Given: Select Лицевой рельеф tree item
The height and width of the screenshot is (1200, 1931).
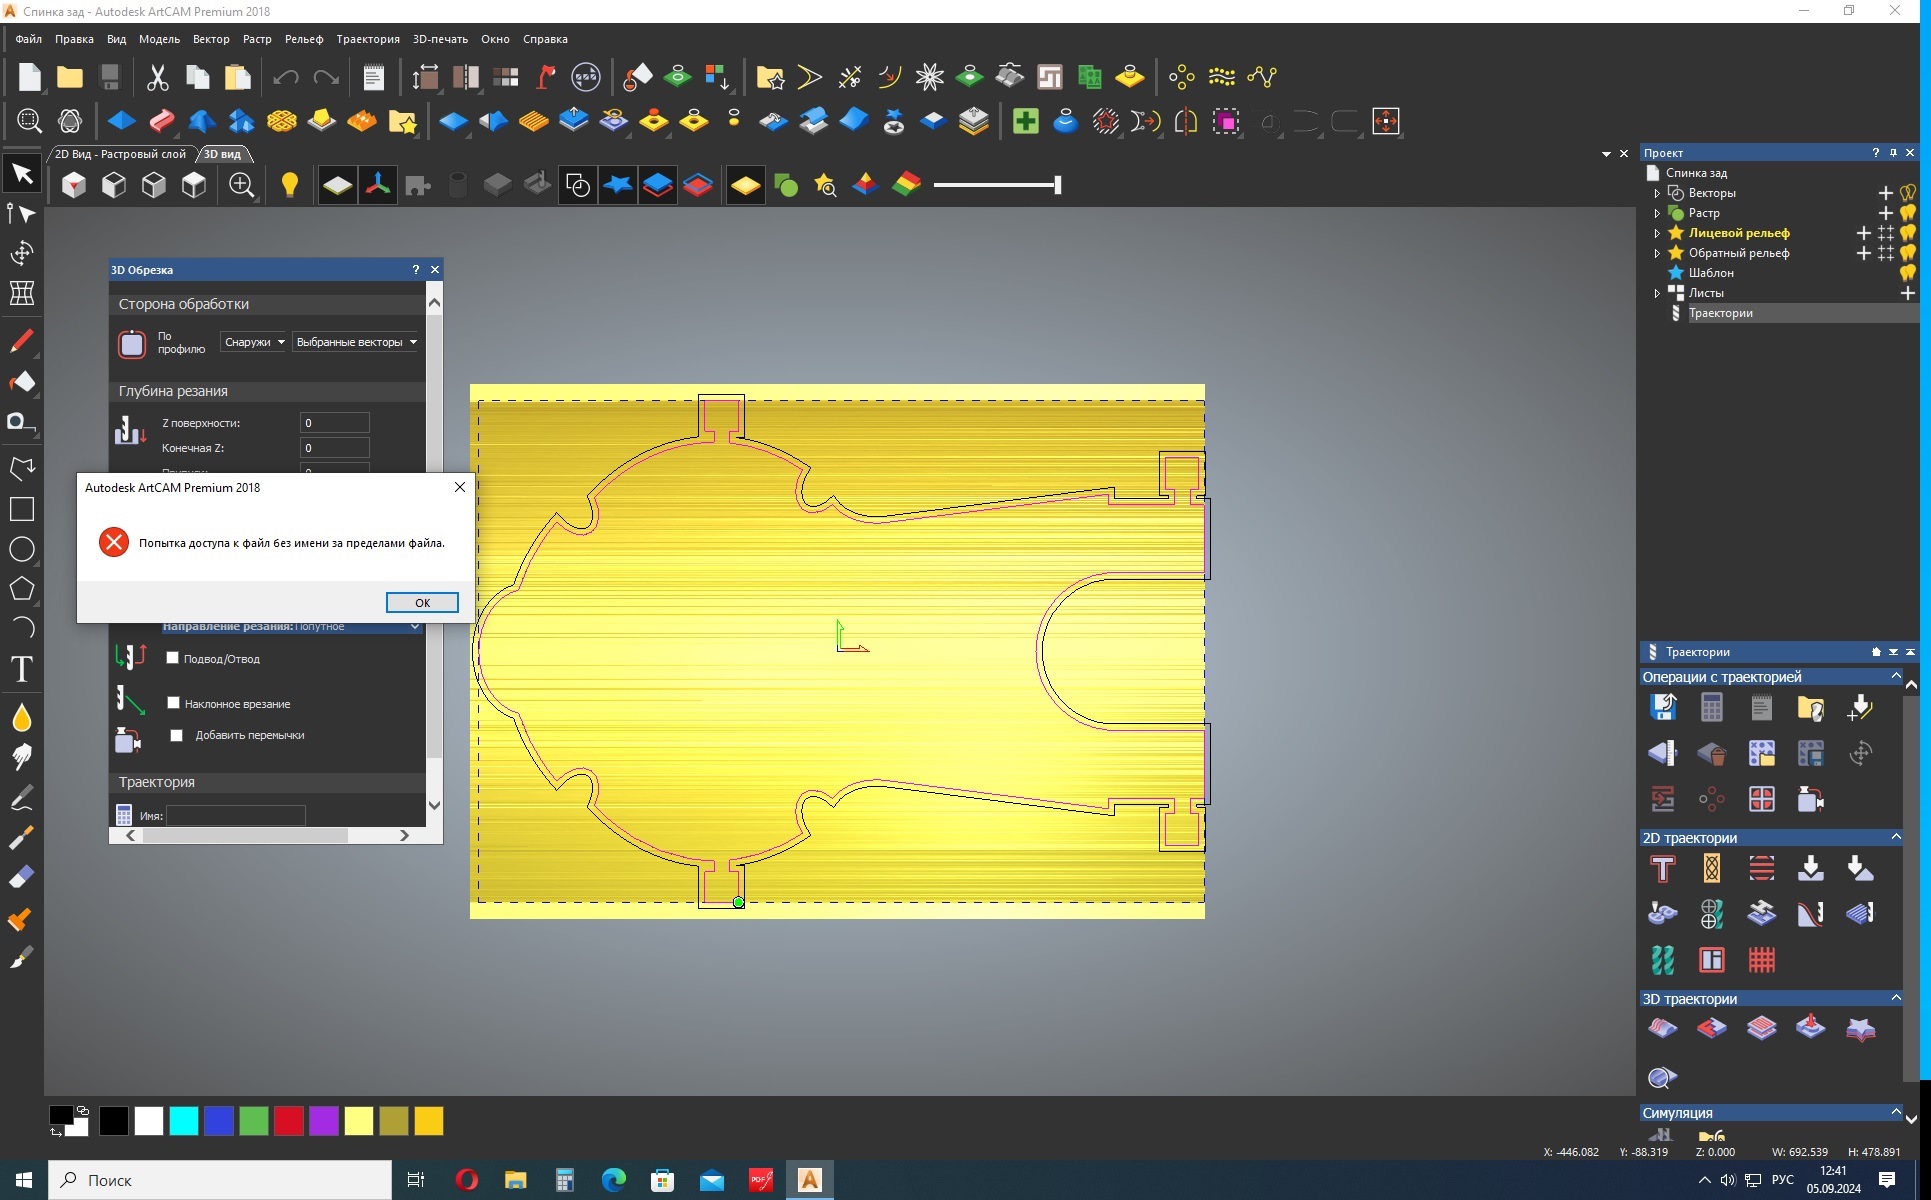Looking at the screenshot, I should tap(1739, 233).
